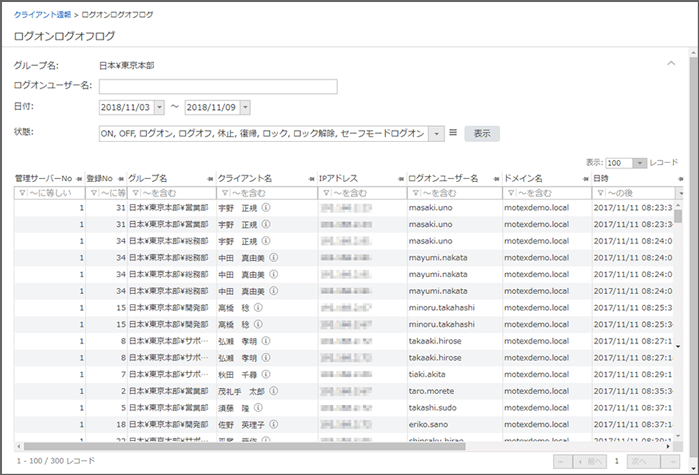This screenshot has height=475, width=699.
Task: Click filter funnel icon in クライアント名 column
Action: pyautogui.click(x=225, y=193)
